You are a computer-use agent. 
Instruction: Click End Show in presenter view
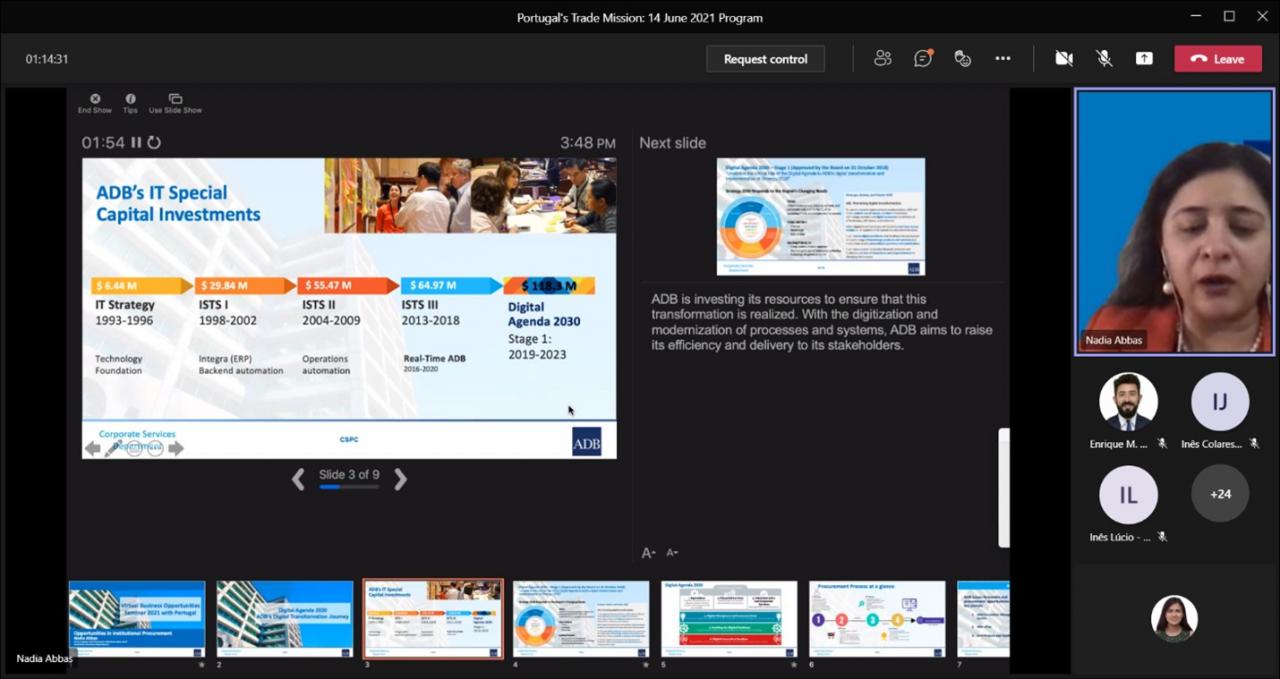95,103
